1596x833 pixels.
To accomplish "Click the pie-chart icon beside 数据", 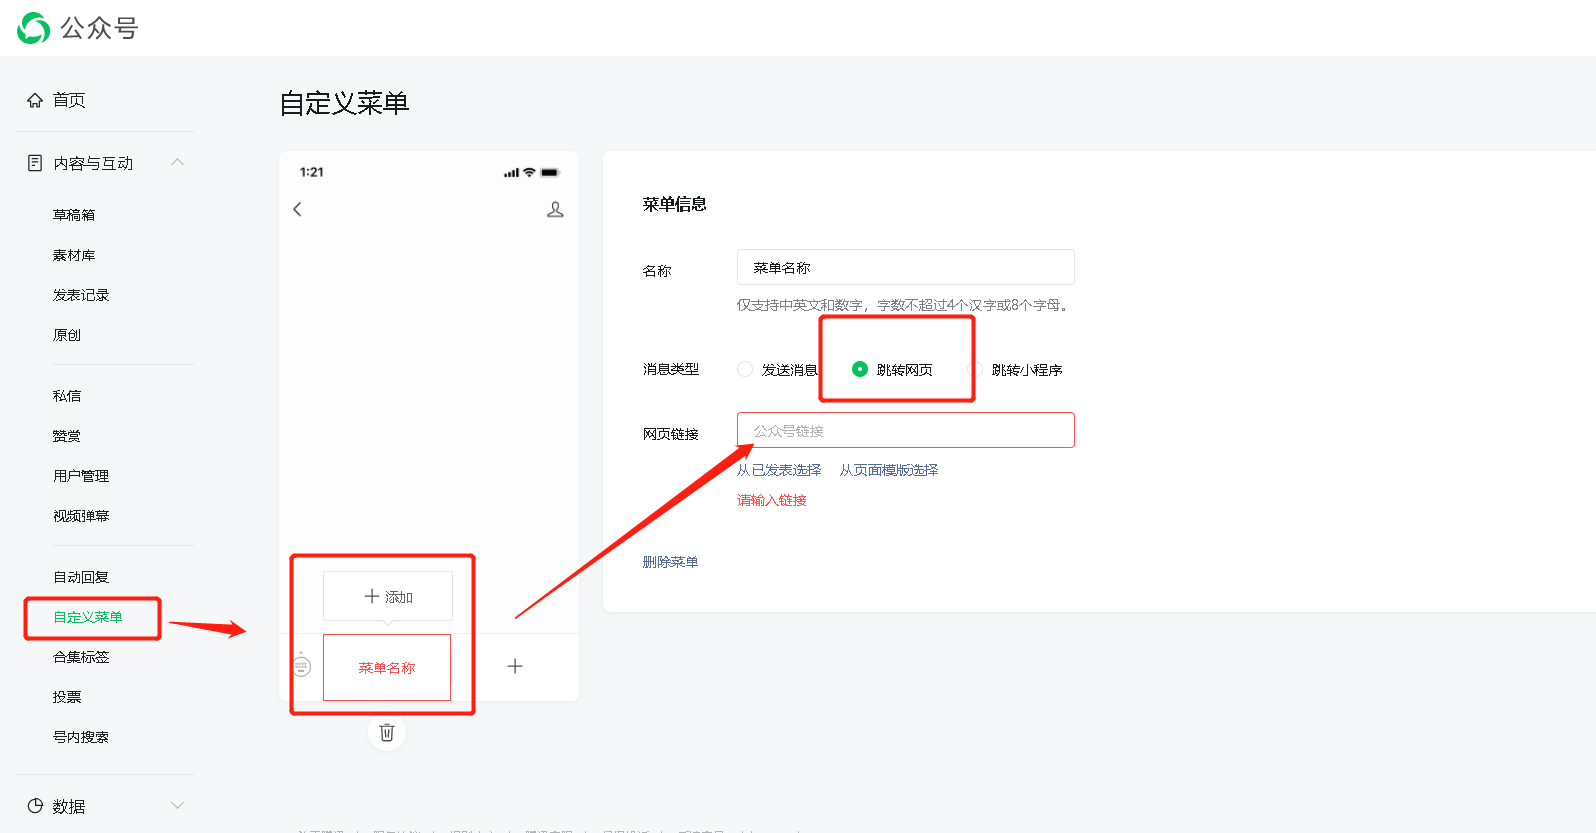I will (x=35, y=806).
